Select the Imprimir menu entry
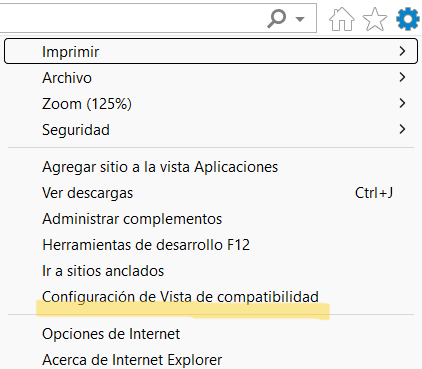Viewport: 422px width, 369px height. tap(211, 51)
